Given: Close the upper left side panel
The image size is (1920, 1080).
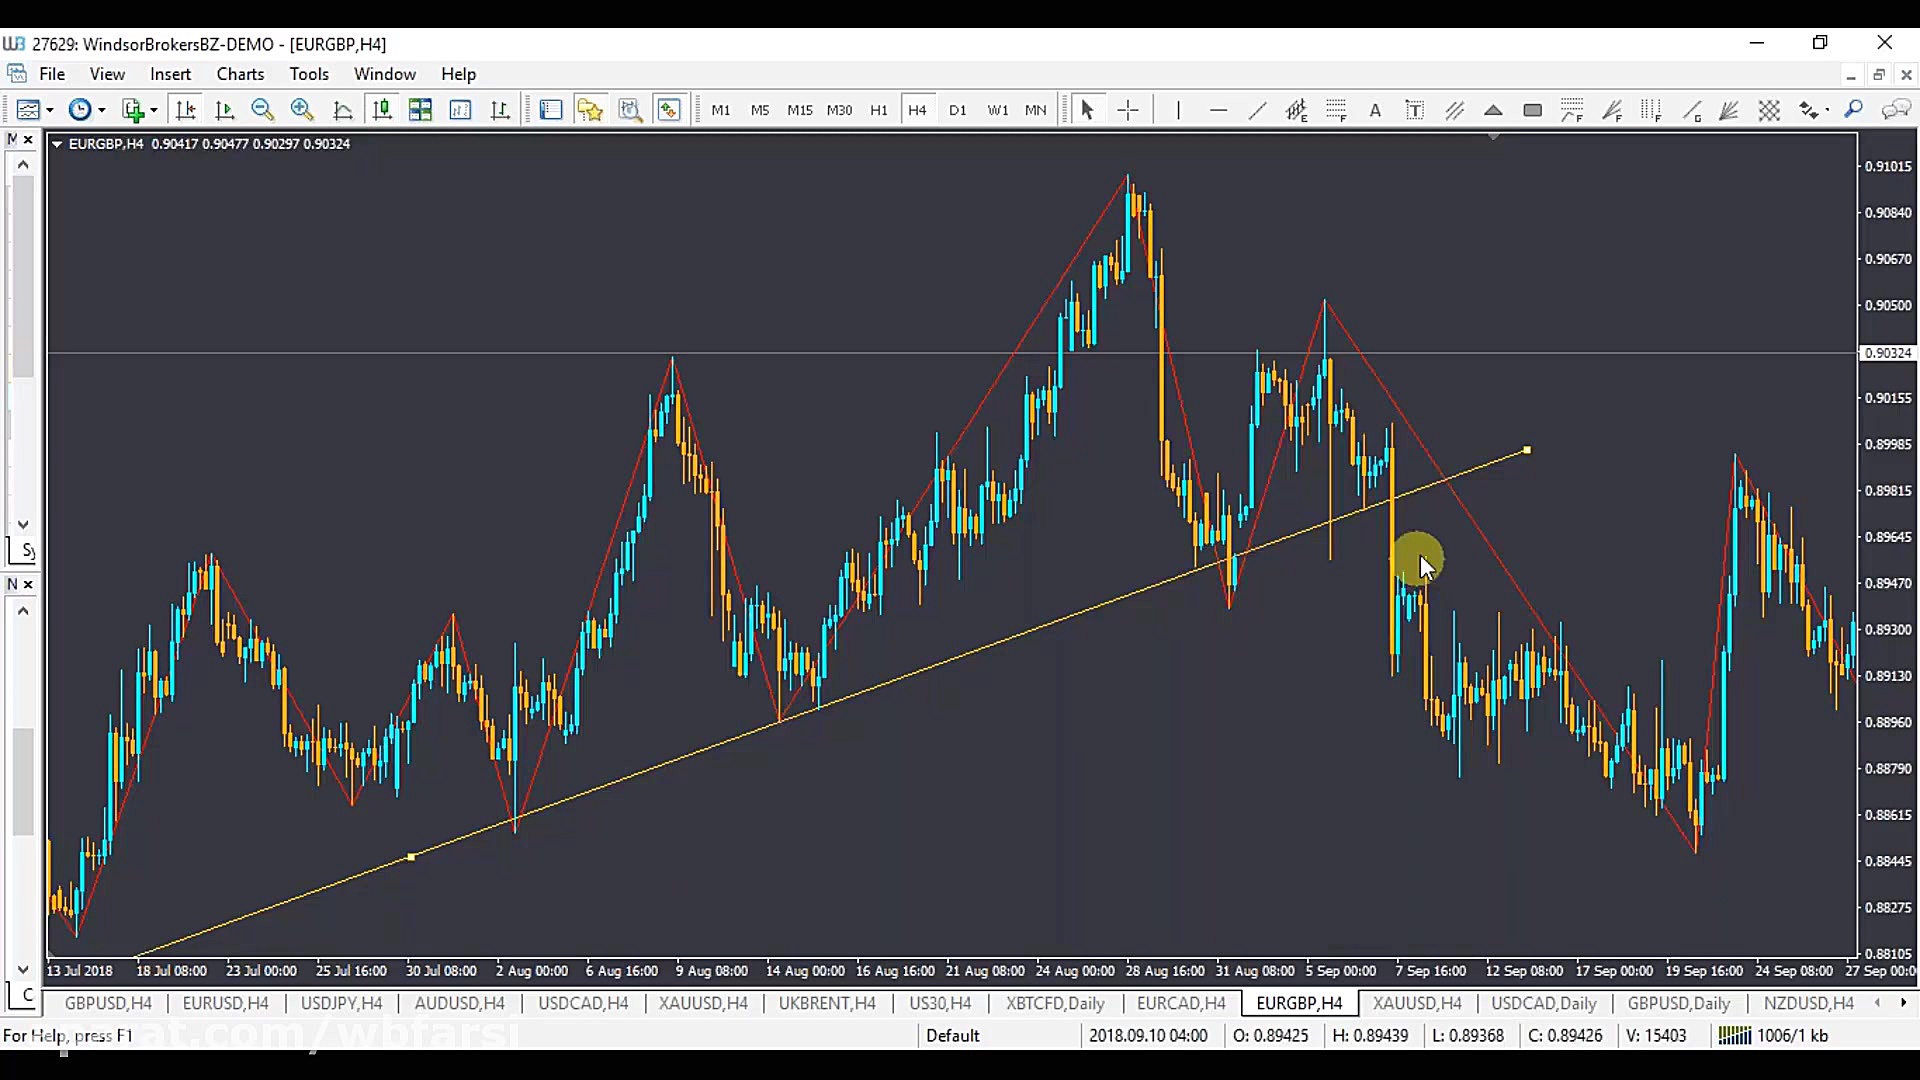Looking at the screenshot, I should pyautogui.click(x=28, y=139).
